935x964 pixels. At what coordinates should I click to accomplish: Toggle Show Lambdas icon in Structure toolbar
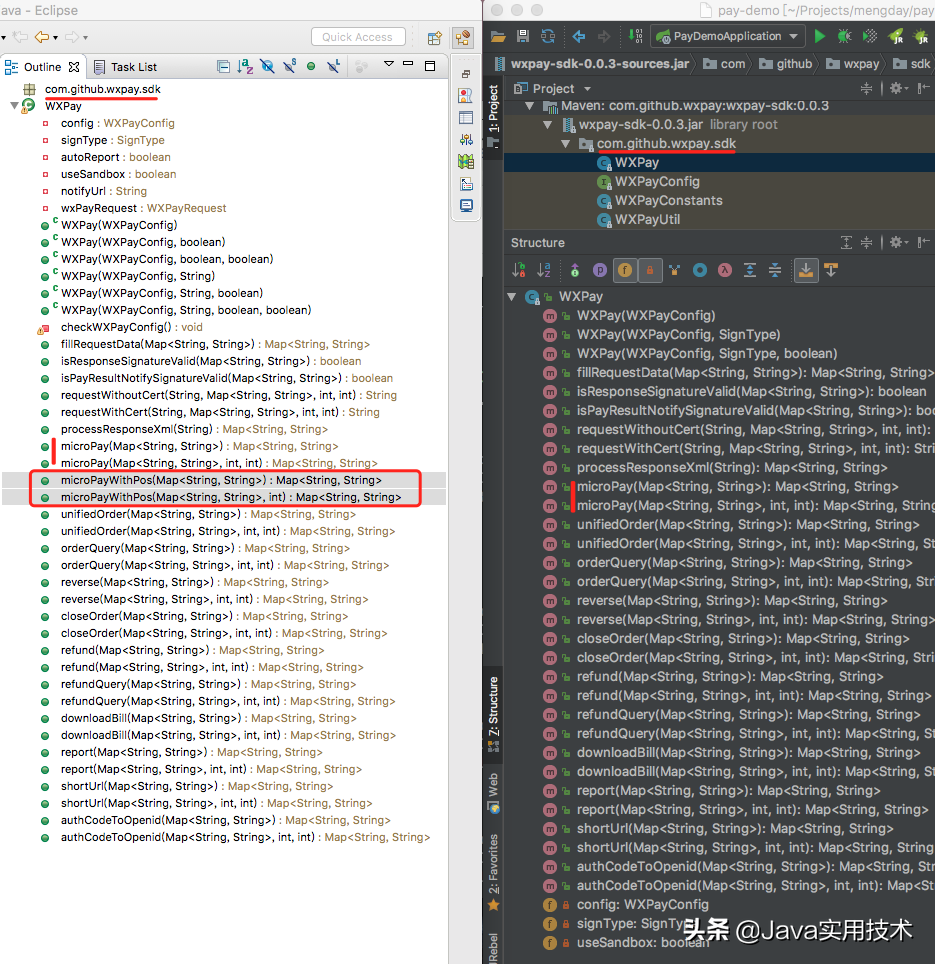tap(725, 270)
